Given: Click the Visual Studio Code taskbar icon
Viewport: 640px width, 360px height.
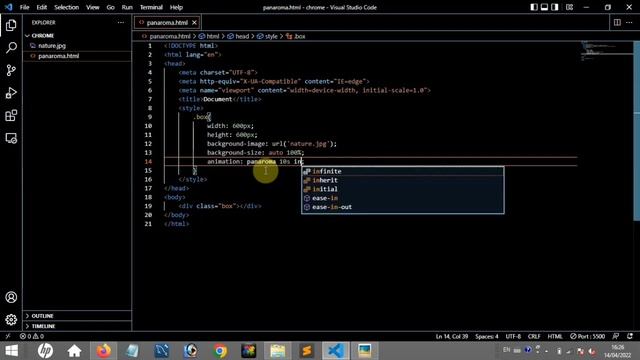Looking at the screenshot, I should point(336,351).
